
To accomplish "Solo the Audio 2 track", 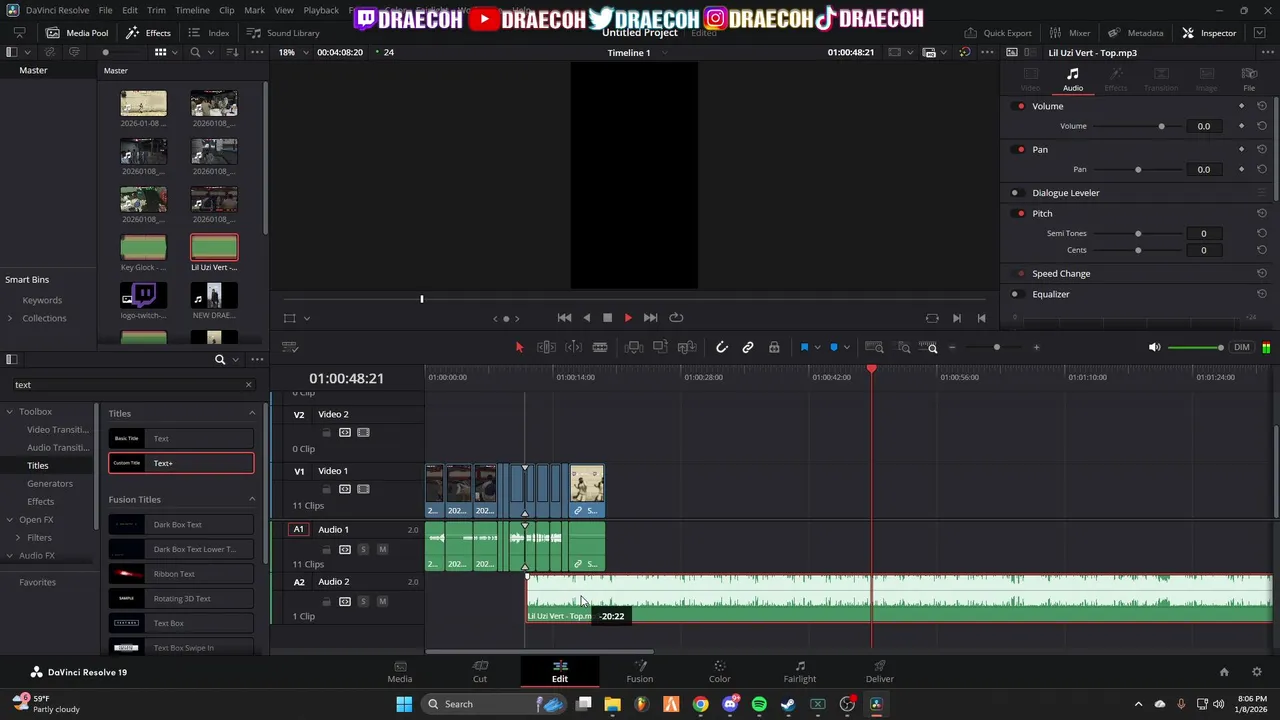I will pyautogui.click(x=363, y=601).
